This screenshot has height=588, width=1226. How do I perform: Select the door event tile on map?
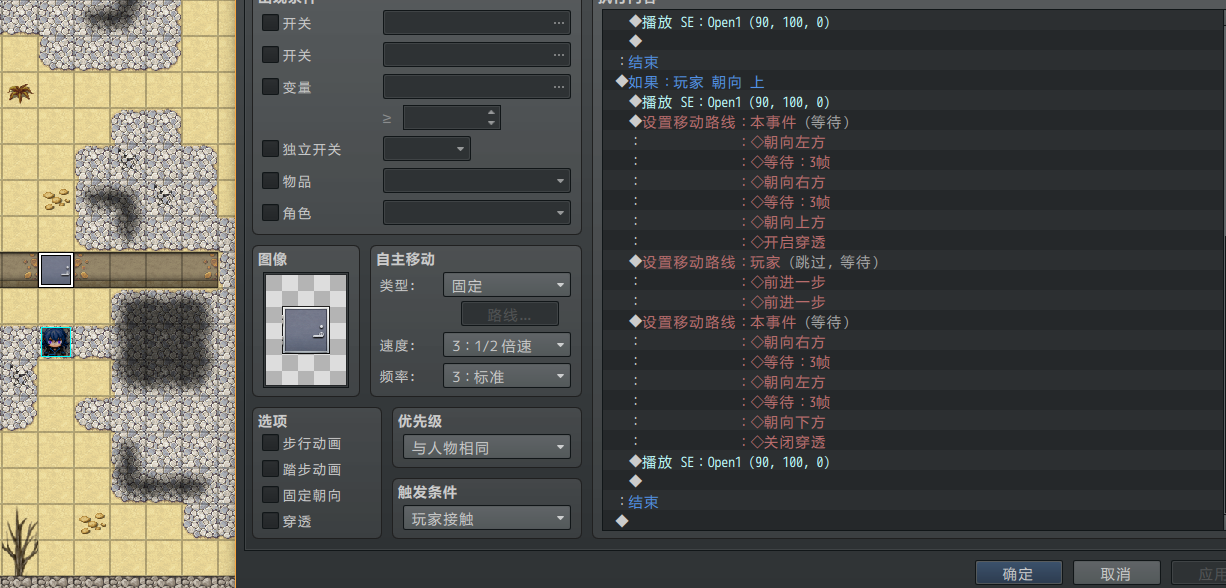click(x=56, y=270)
